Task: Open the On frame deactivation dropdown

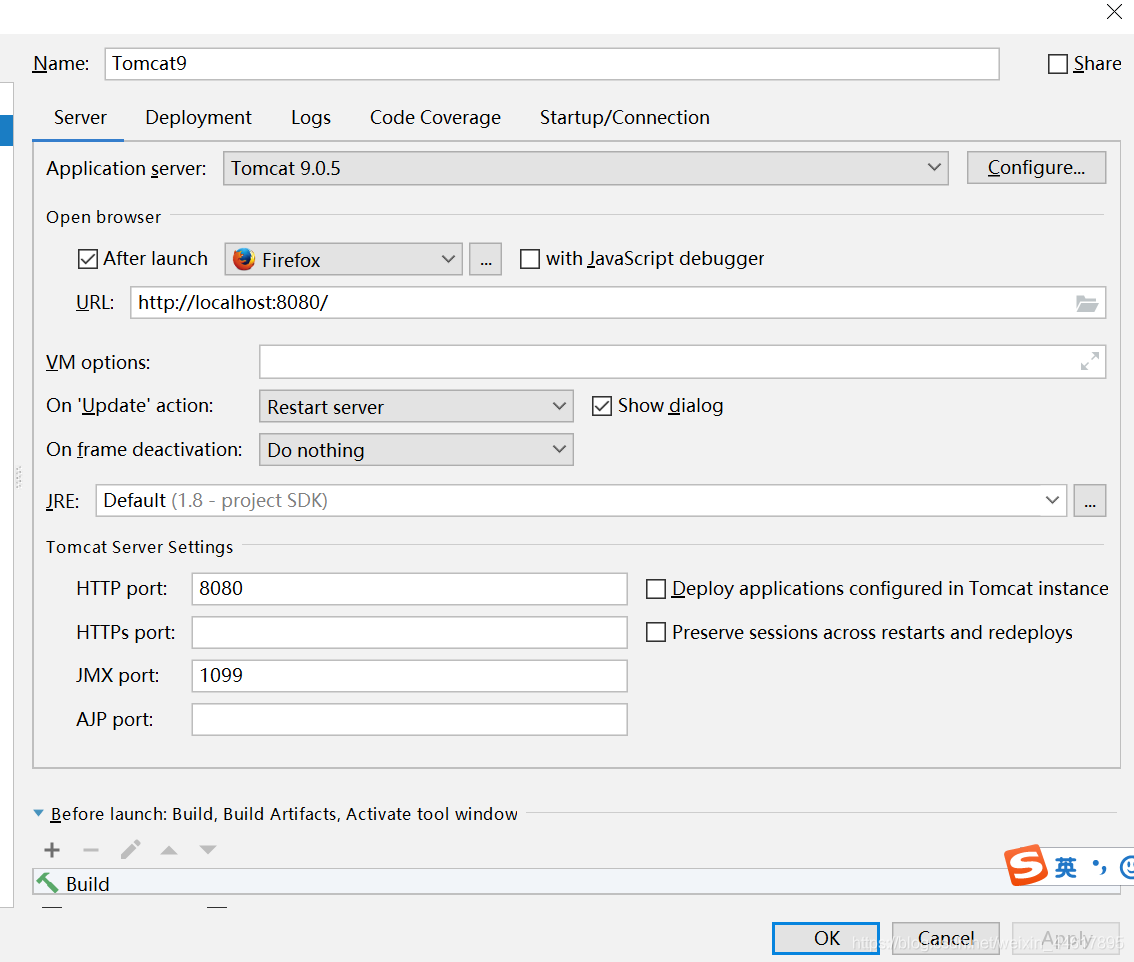Action: point(417,450)
